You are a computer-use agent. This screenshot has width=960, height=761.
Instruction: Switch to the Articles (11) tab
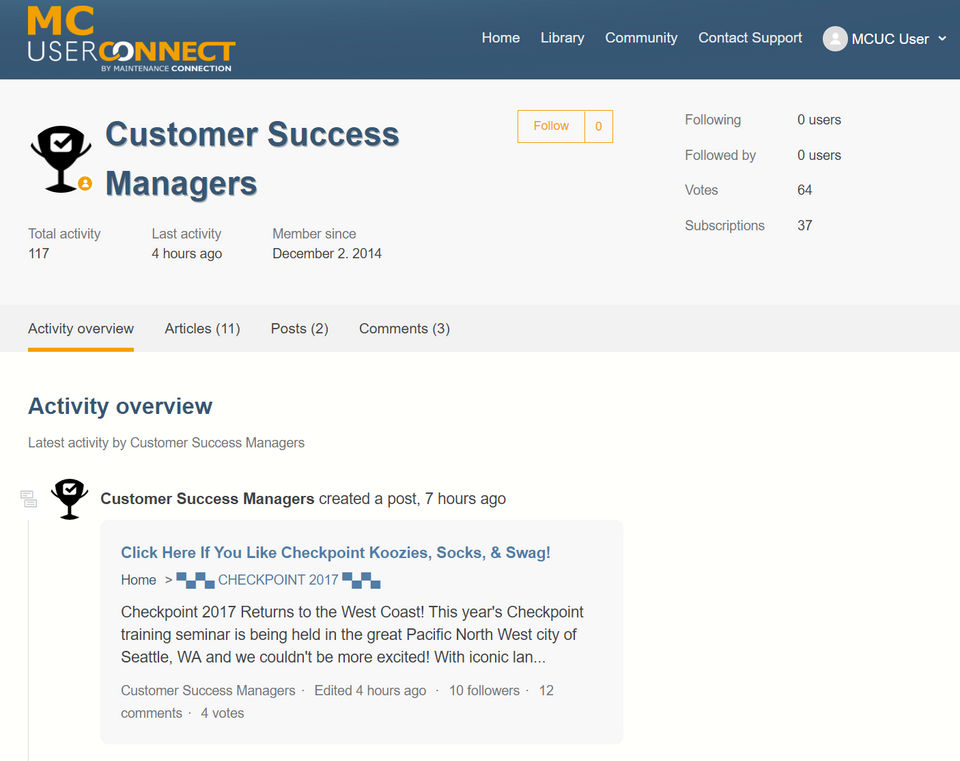coord(202,329)
